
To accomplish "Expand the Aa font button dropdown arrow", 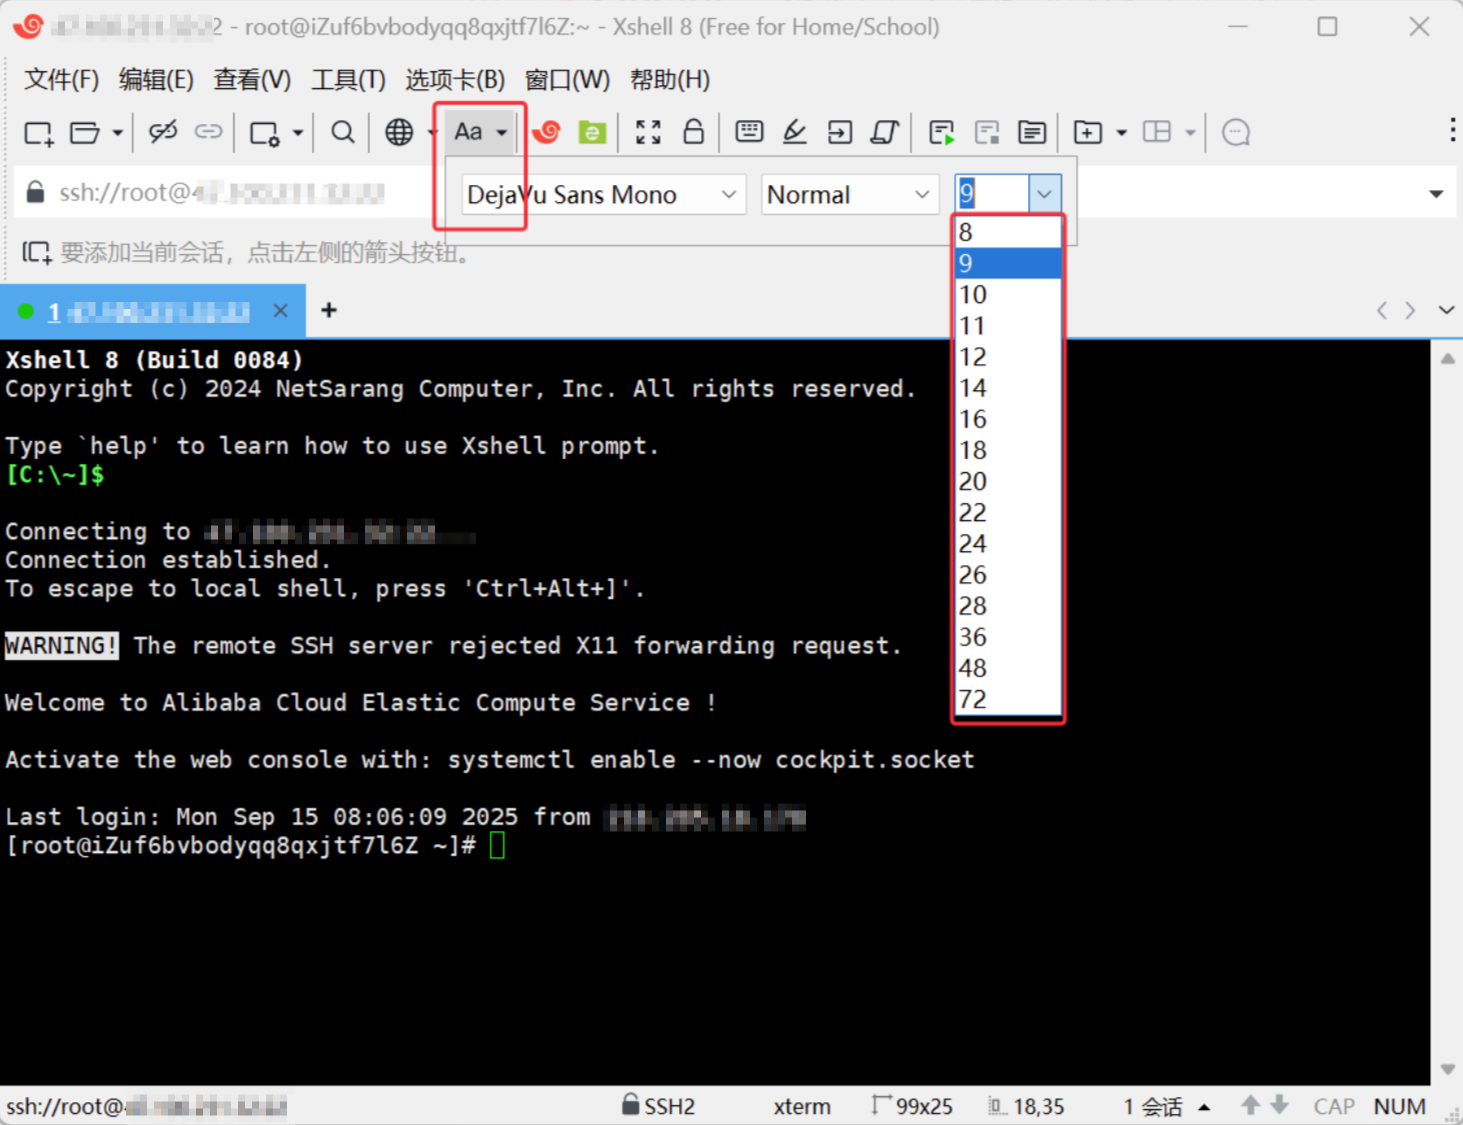I will coord(502,133).
